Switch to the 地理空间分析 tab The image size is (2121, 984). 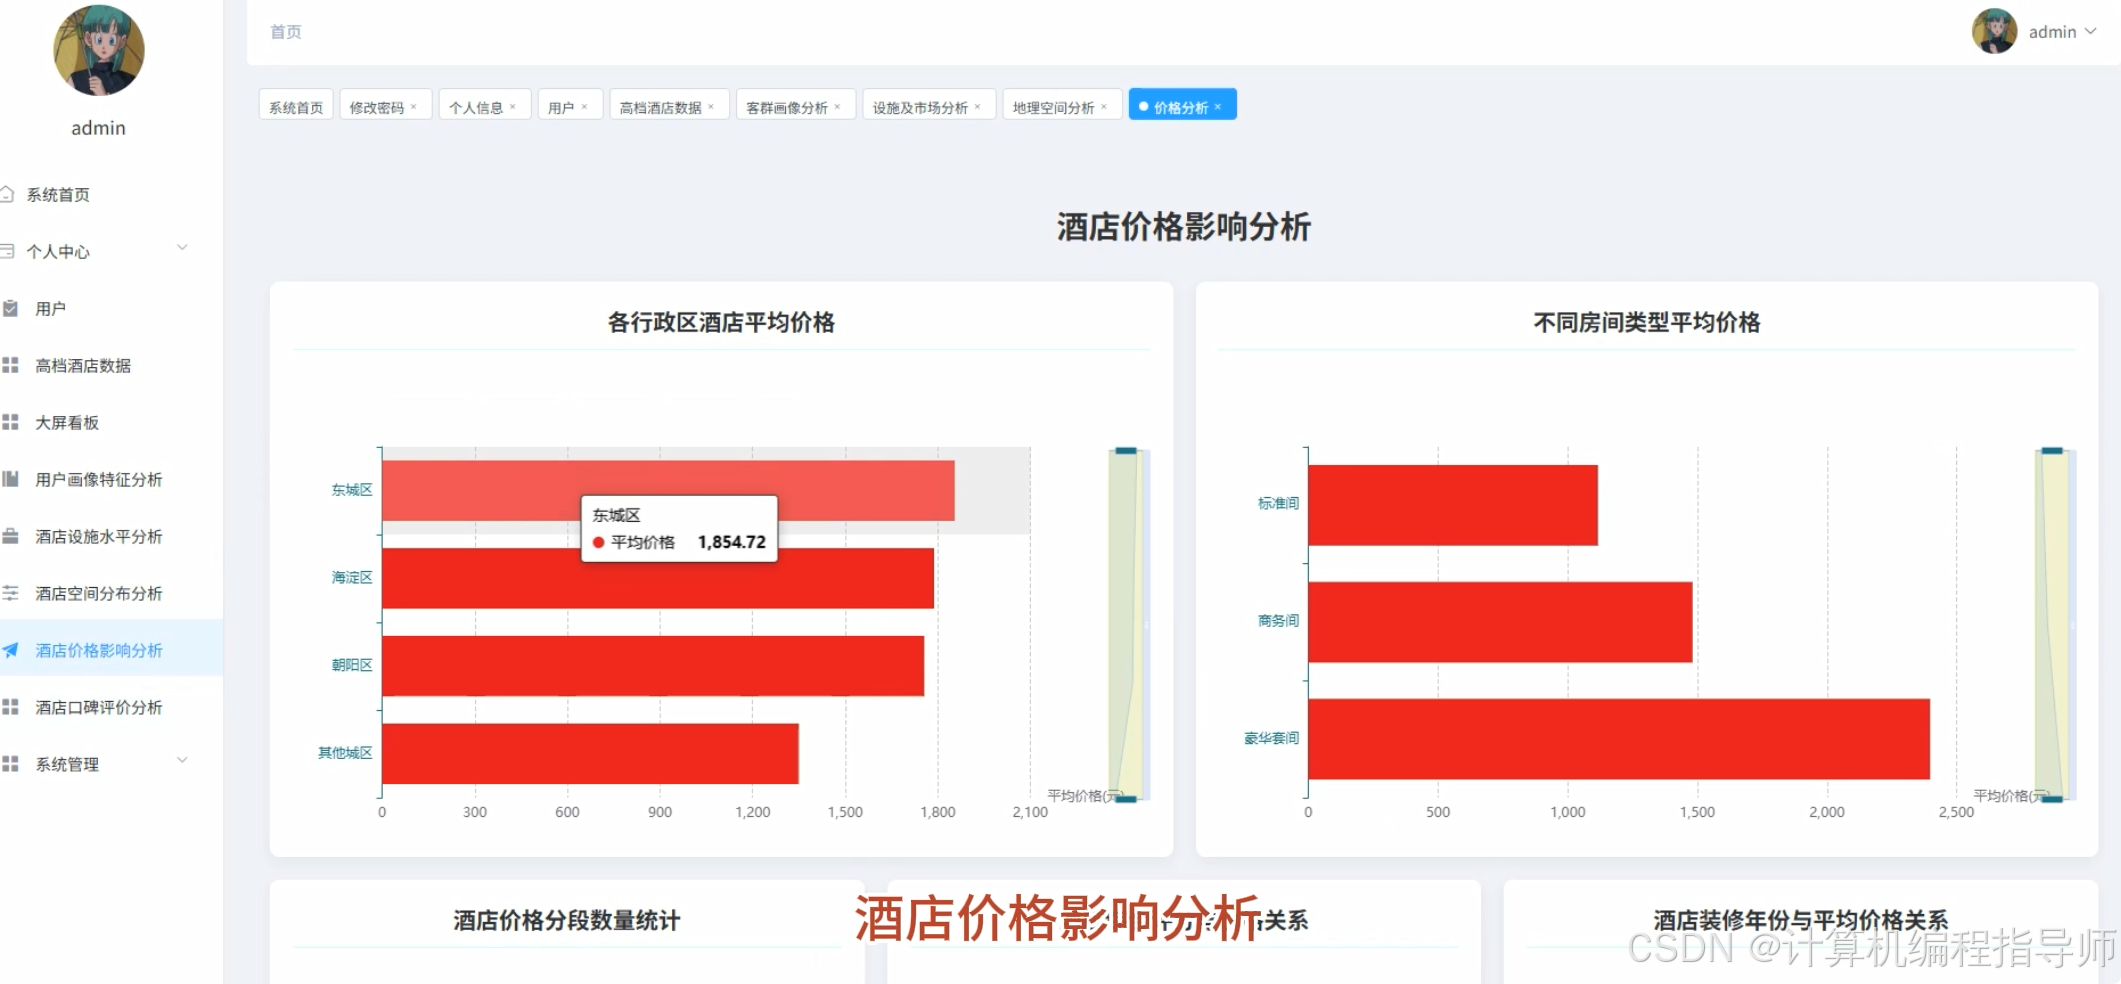pos(1052,105)
